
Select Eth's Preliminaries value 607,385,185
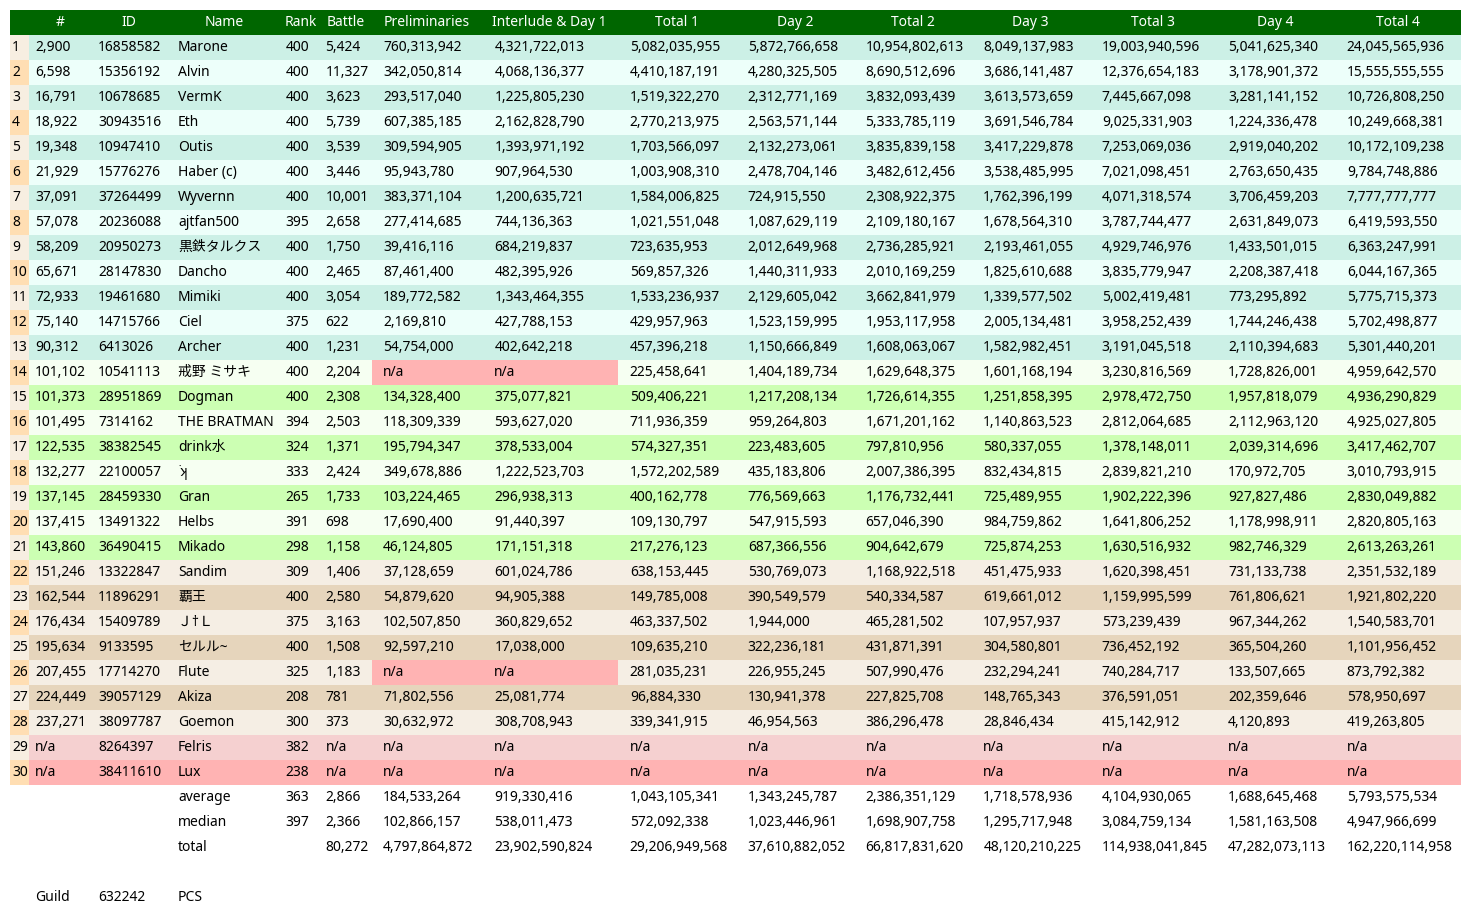point(423,121)
